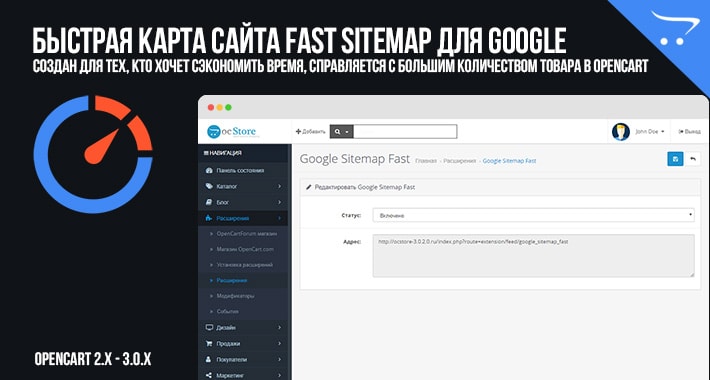Click the pencil icon beside Редактировать

[309, 187]
